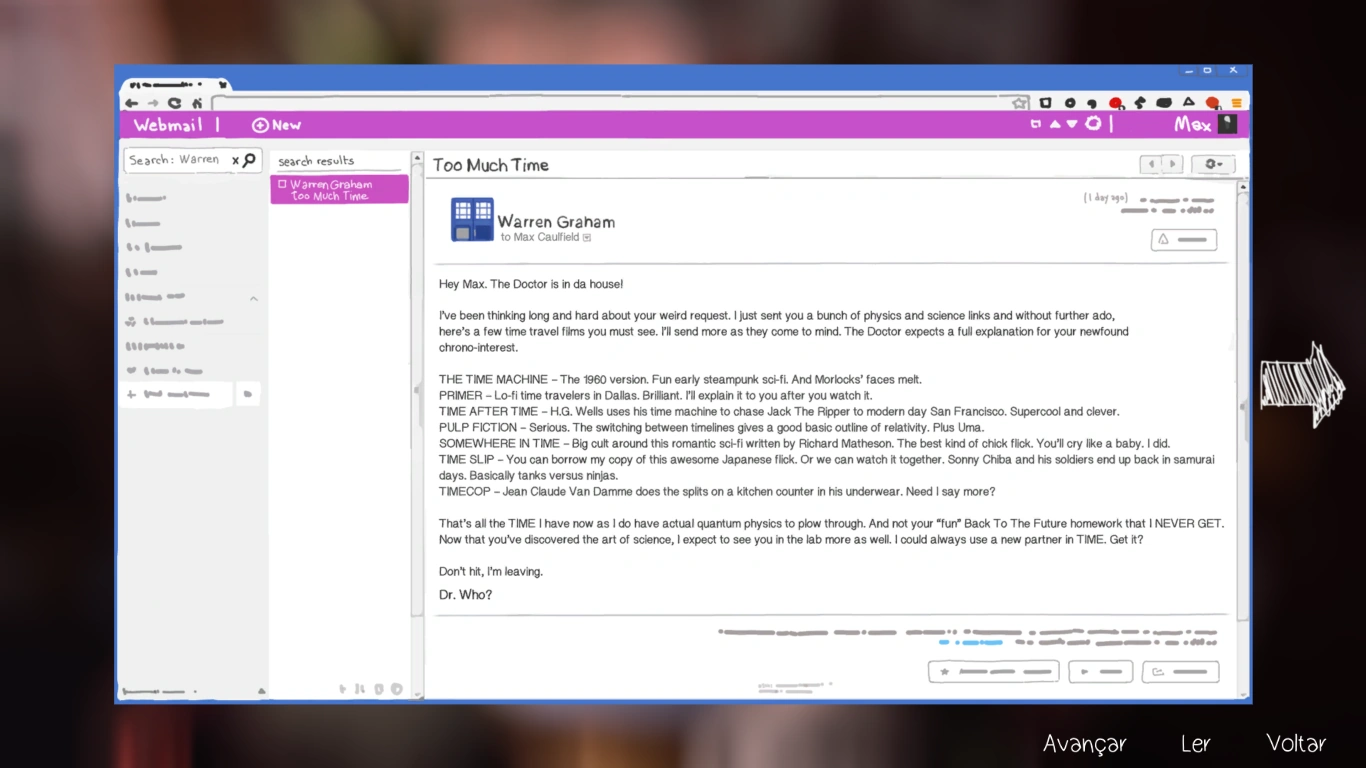1366x768 pixels.
Task: Click the down triangle in the purple header
Action: [x=1072, y=125]
